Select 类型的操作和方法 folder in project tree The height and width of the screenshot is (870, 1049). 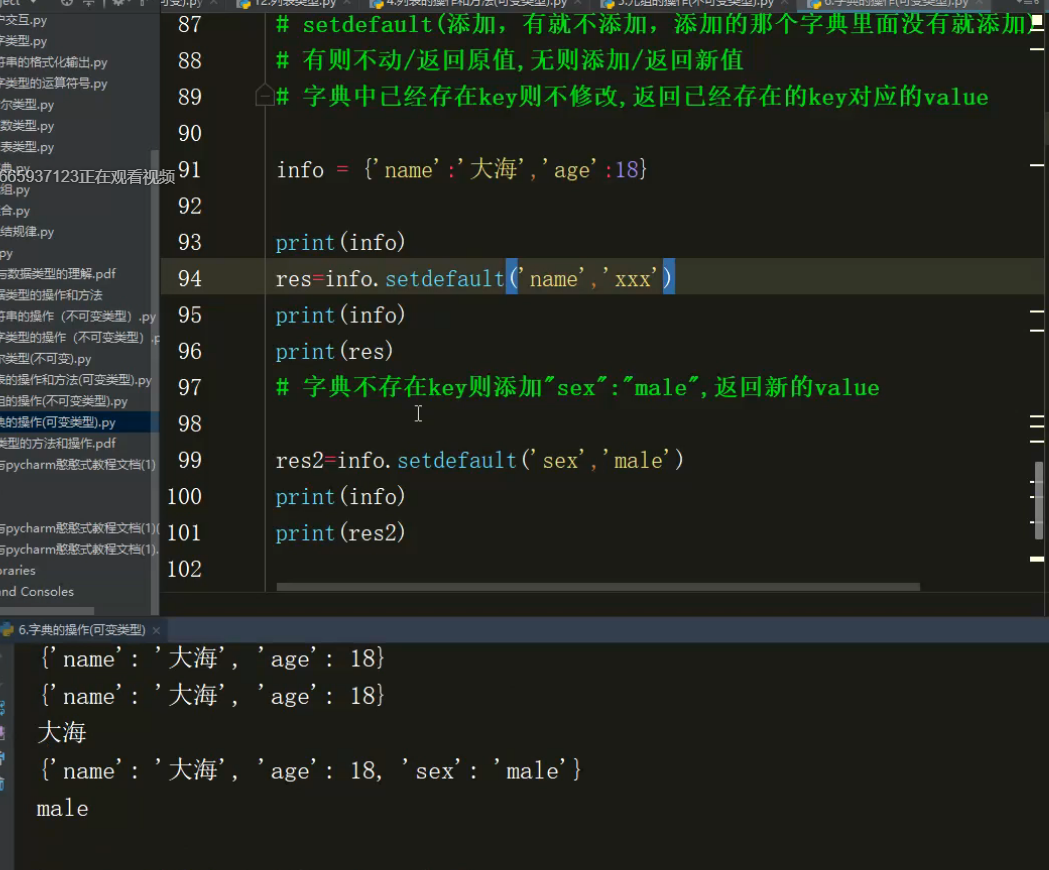point(52,295)
